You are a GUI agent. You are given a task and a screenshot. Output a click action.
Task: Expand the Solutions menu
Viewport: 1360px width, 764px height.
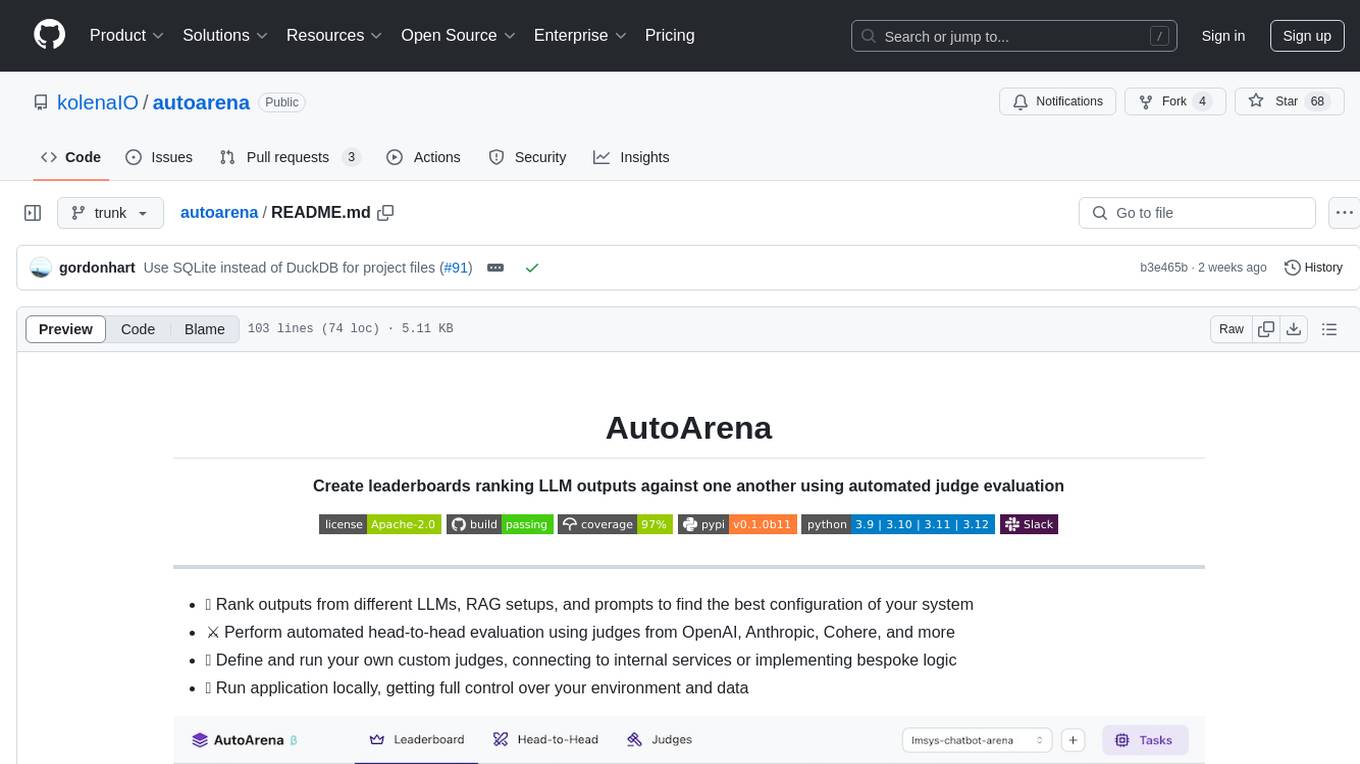[x=226, y=35]
